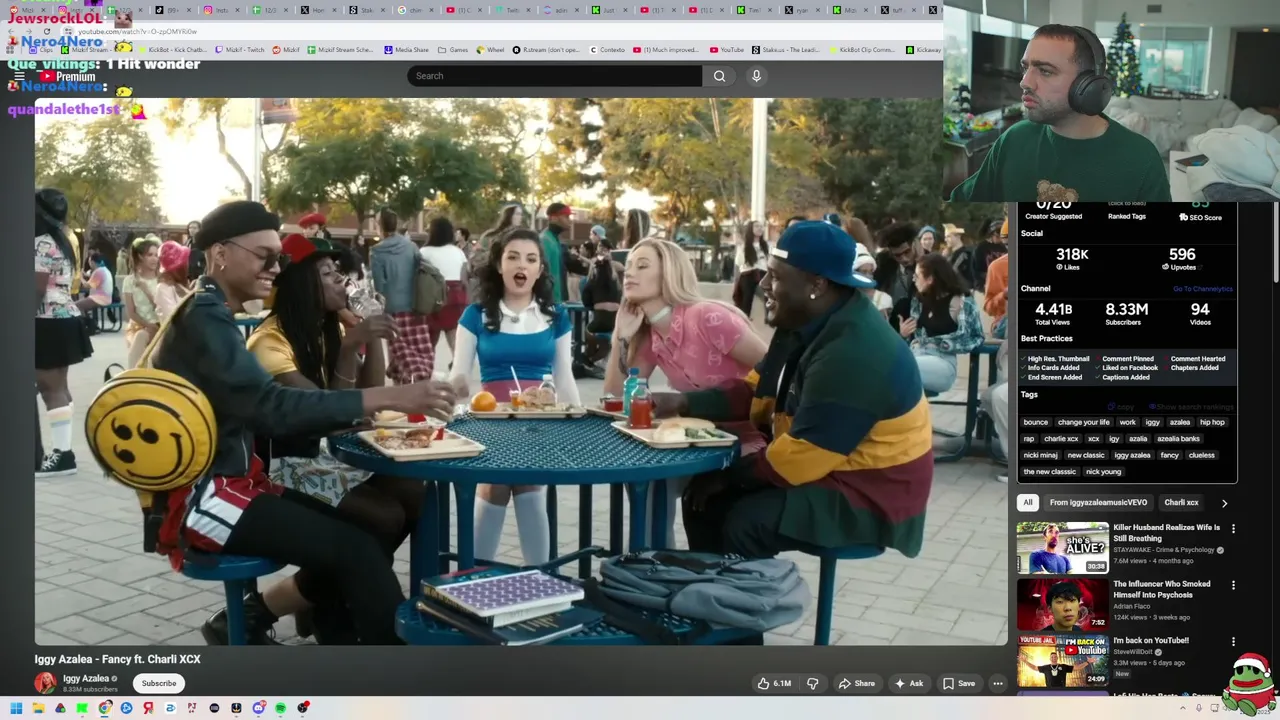Click the 'azealia banks' tag
The width and height of the screenshot is (1280, 720).
[x=1178, y=439]
